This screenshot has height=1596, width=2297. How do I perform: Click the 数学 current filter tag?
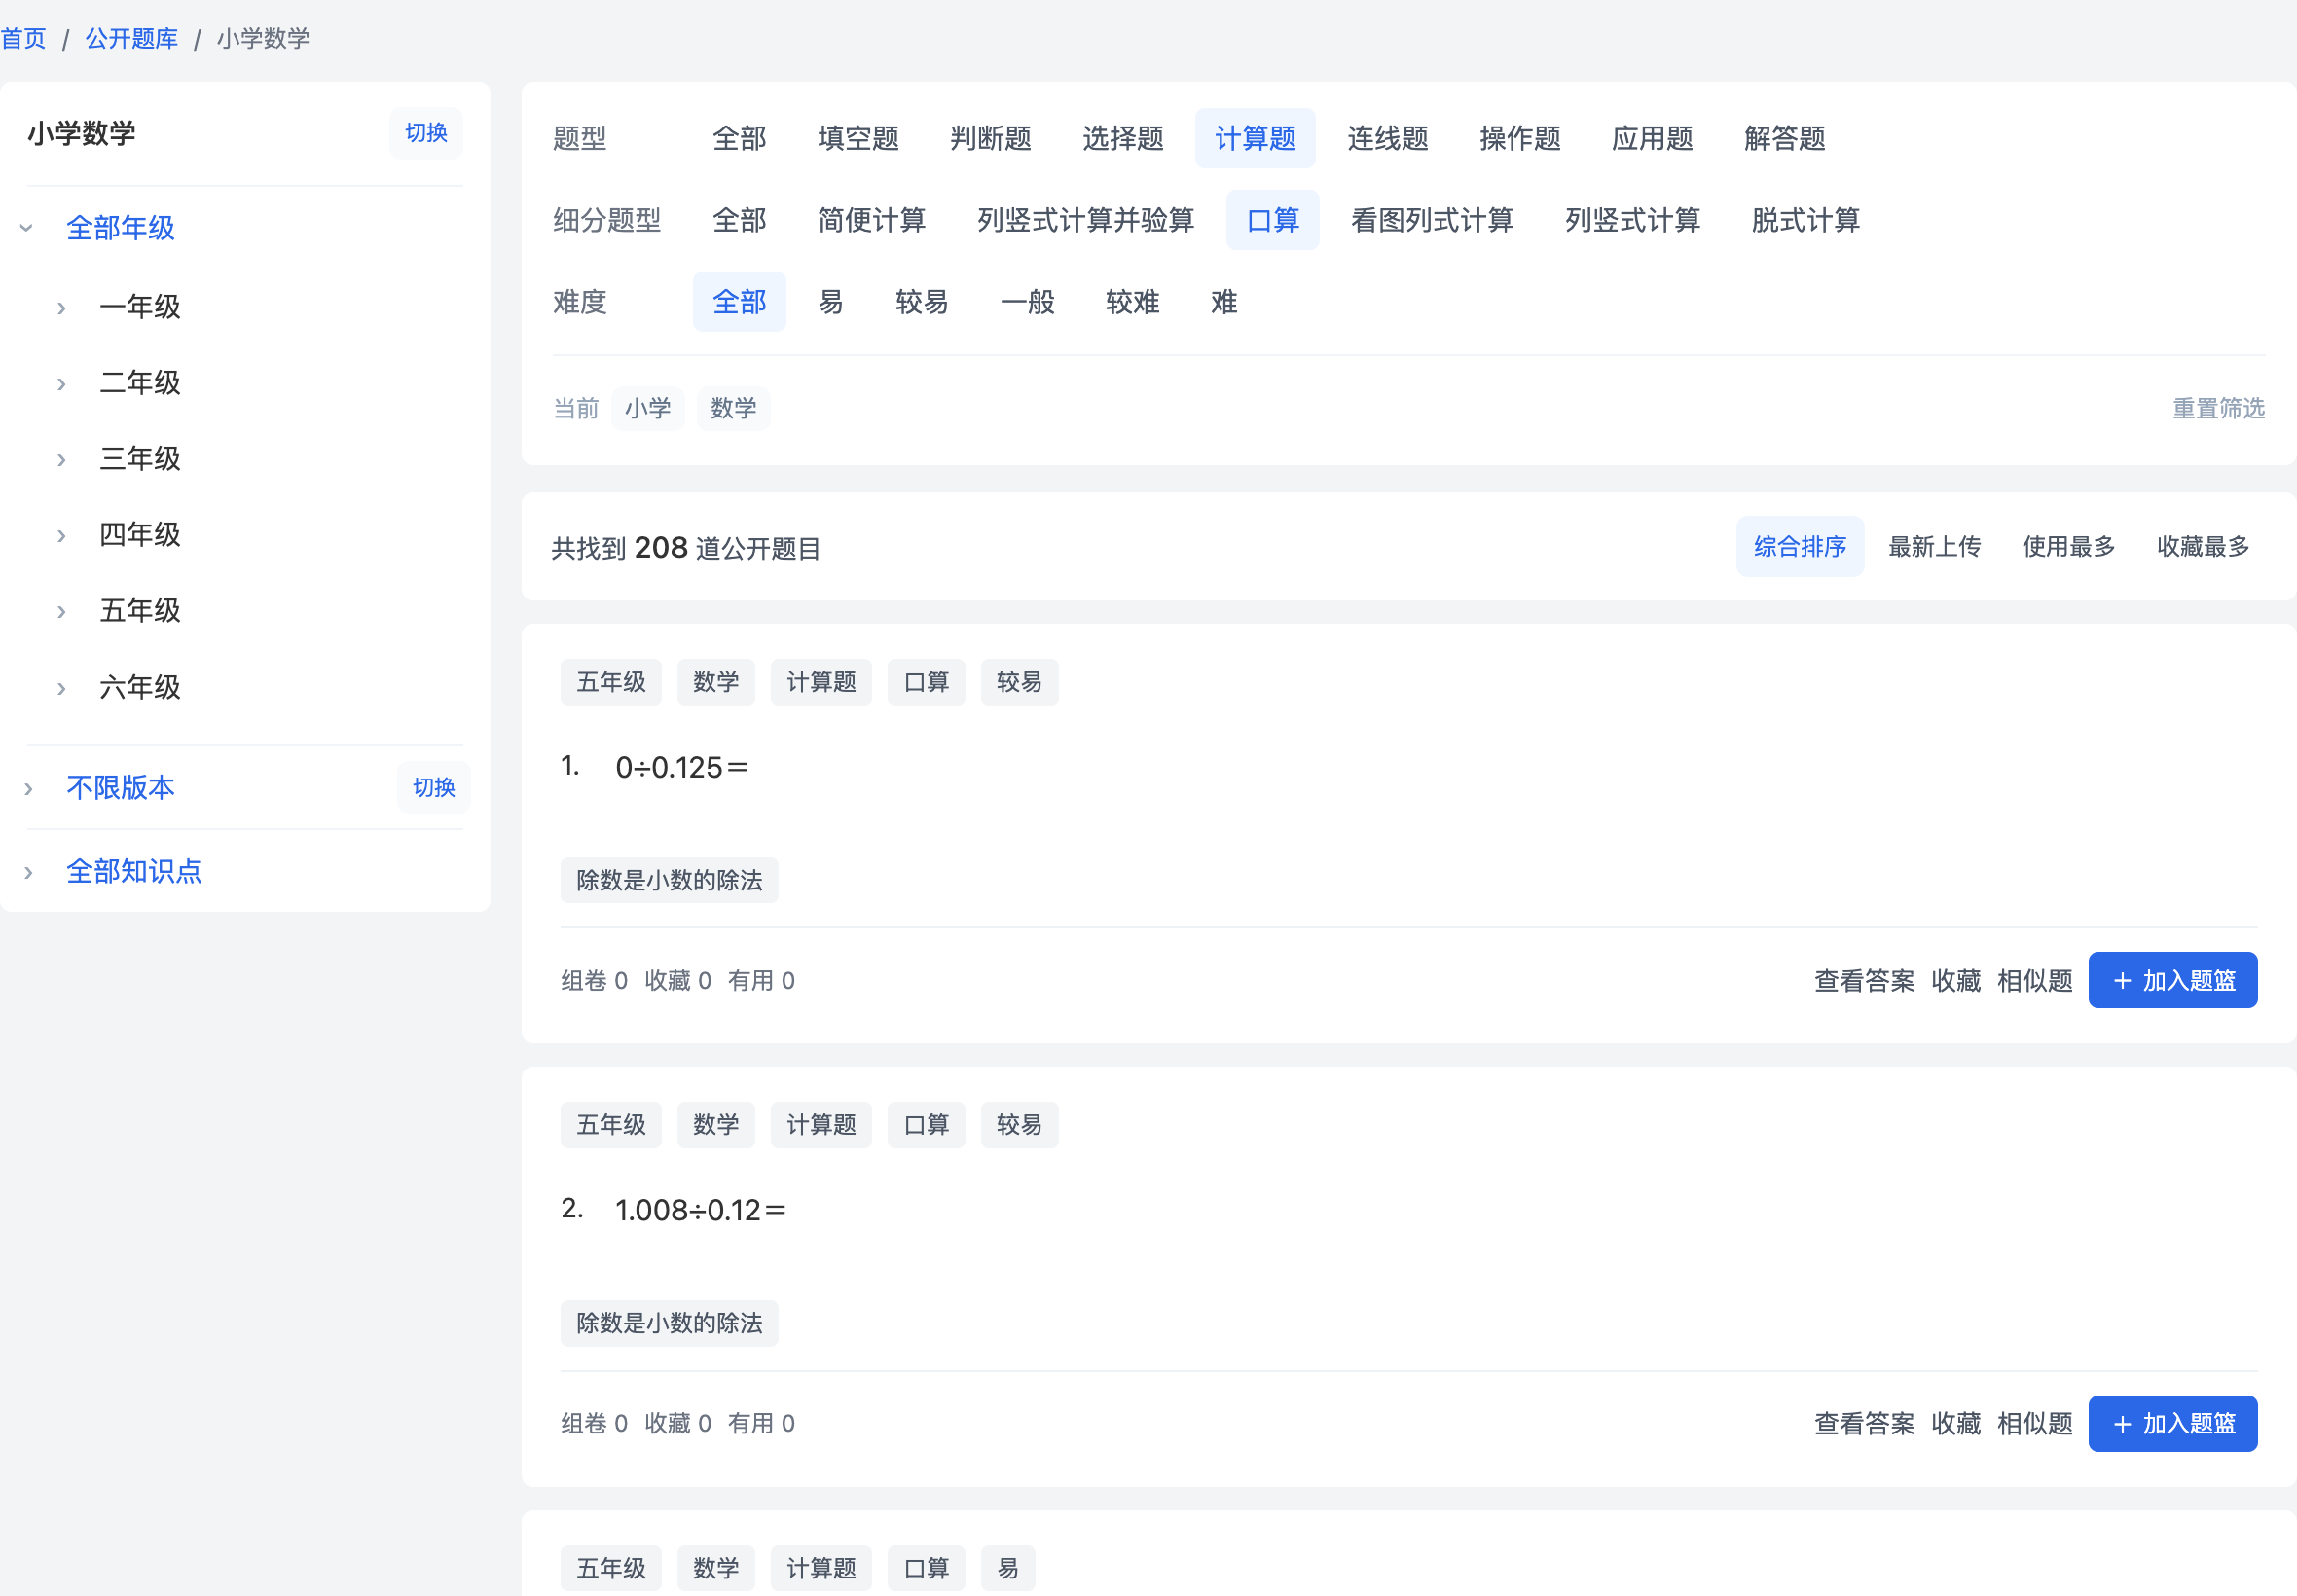tap(733, 408)
